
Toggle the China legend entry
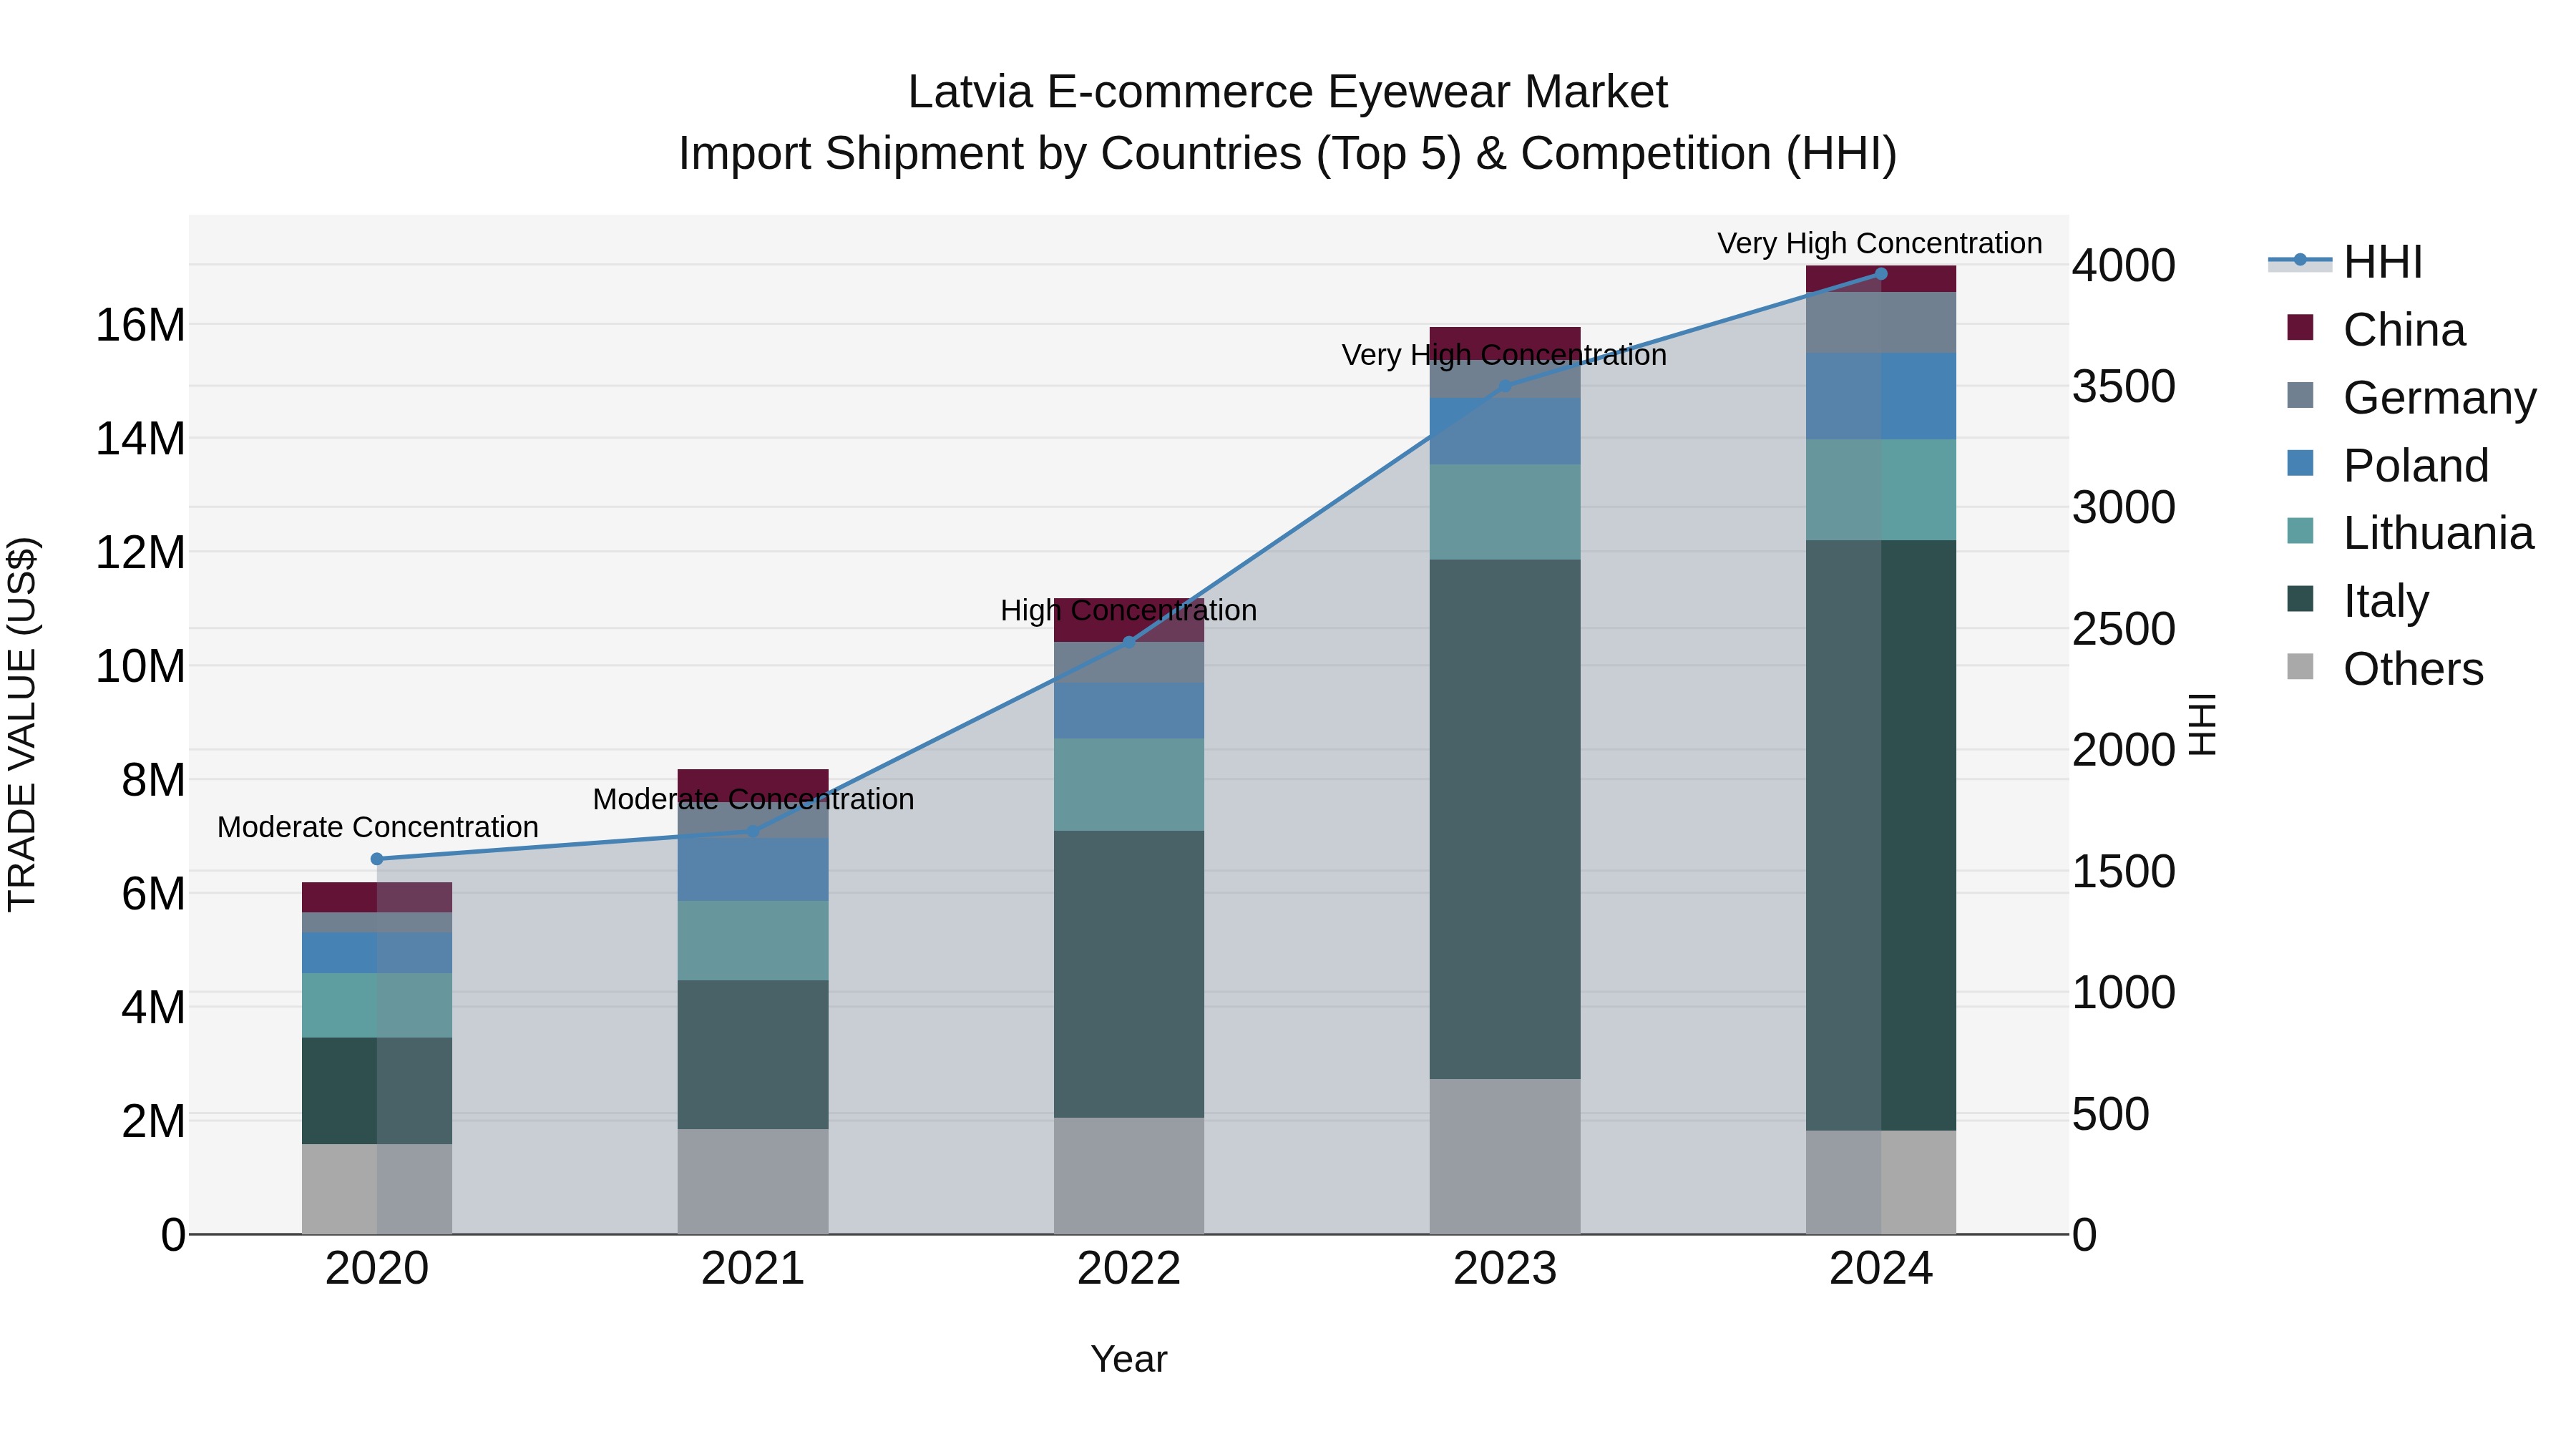(2377, 330)
